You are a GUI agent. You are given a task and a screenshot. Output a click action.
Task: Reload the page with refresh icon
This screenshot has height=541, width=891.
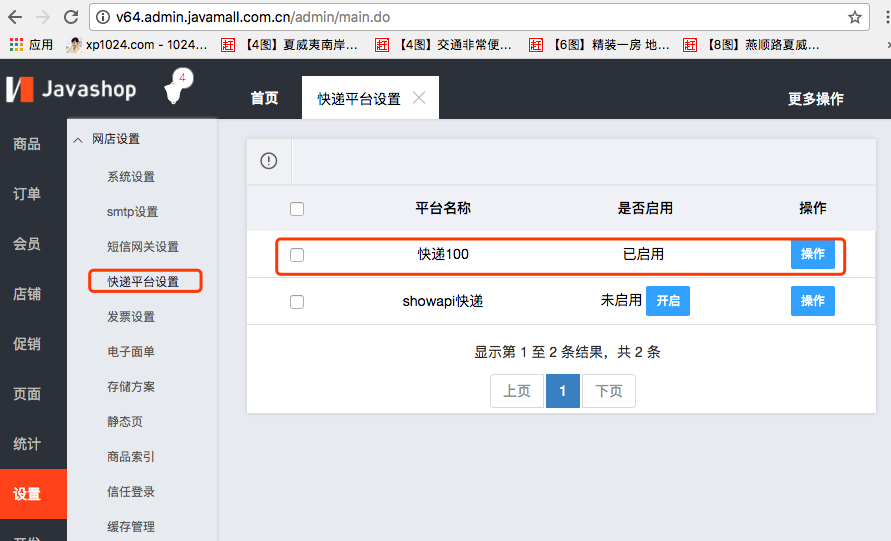[x=71, y=17]
